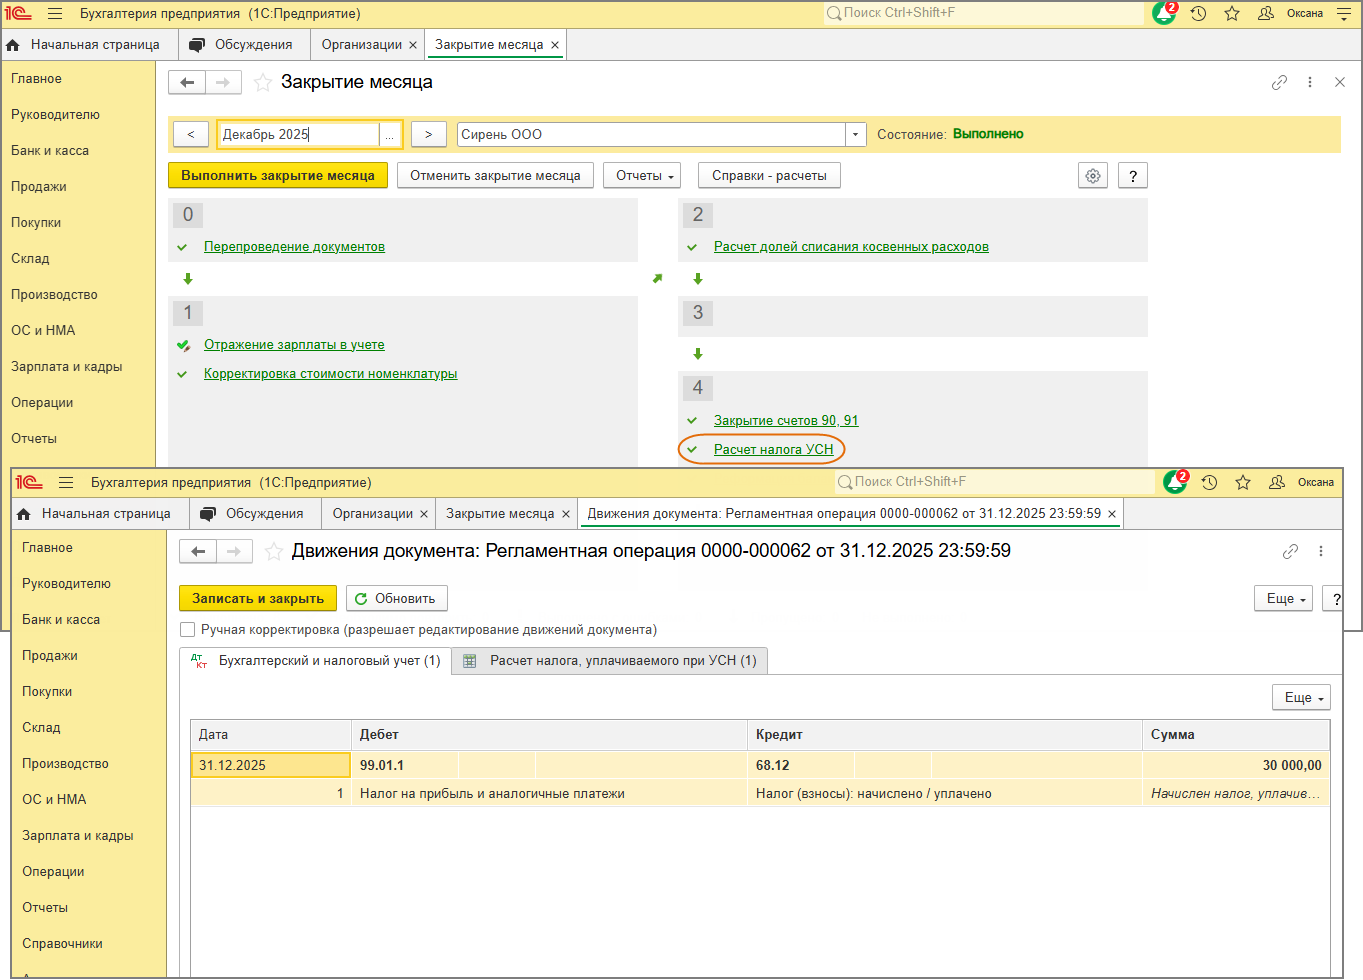Add Закрытие месяца form to favorites

coord(262,82)
